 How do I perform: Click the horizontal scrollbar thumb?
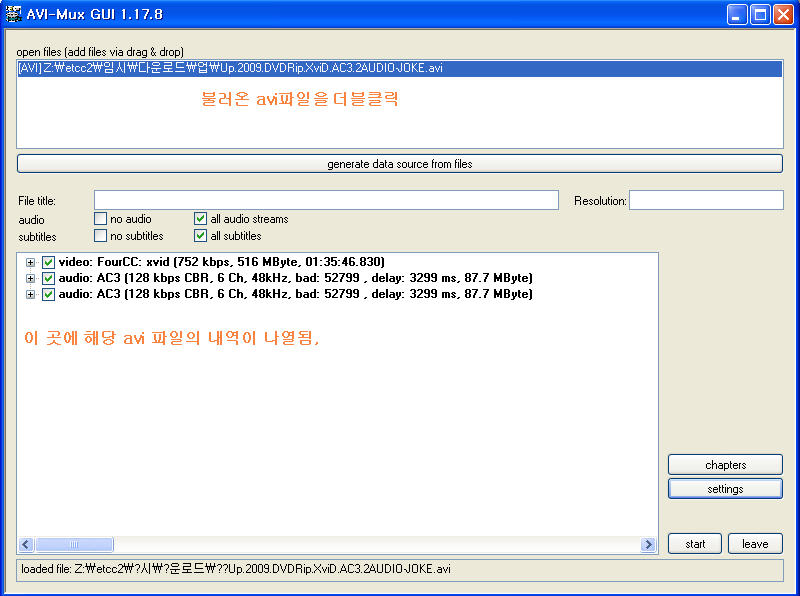point(74,544)
